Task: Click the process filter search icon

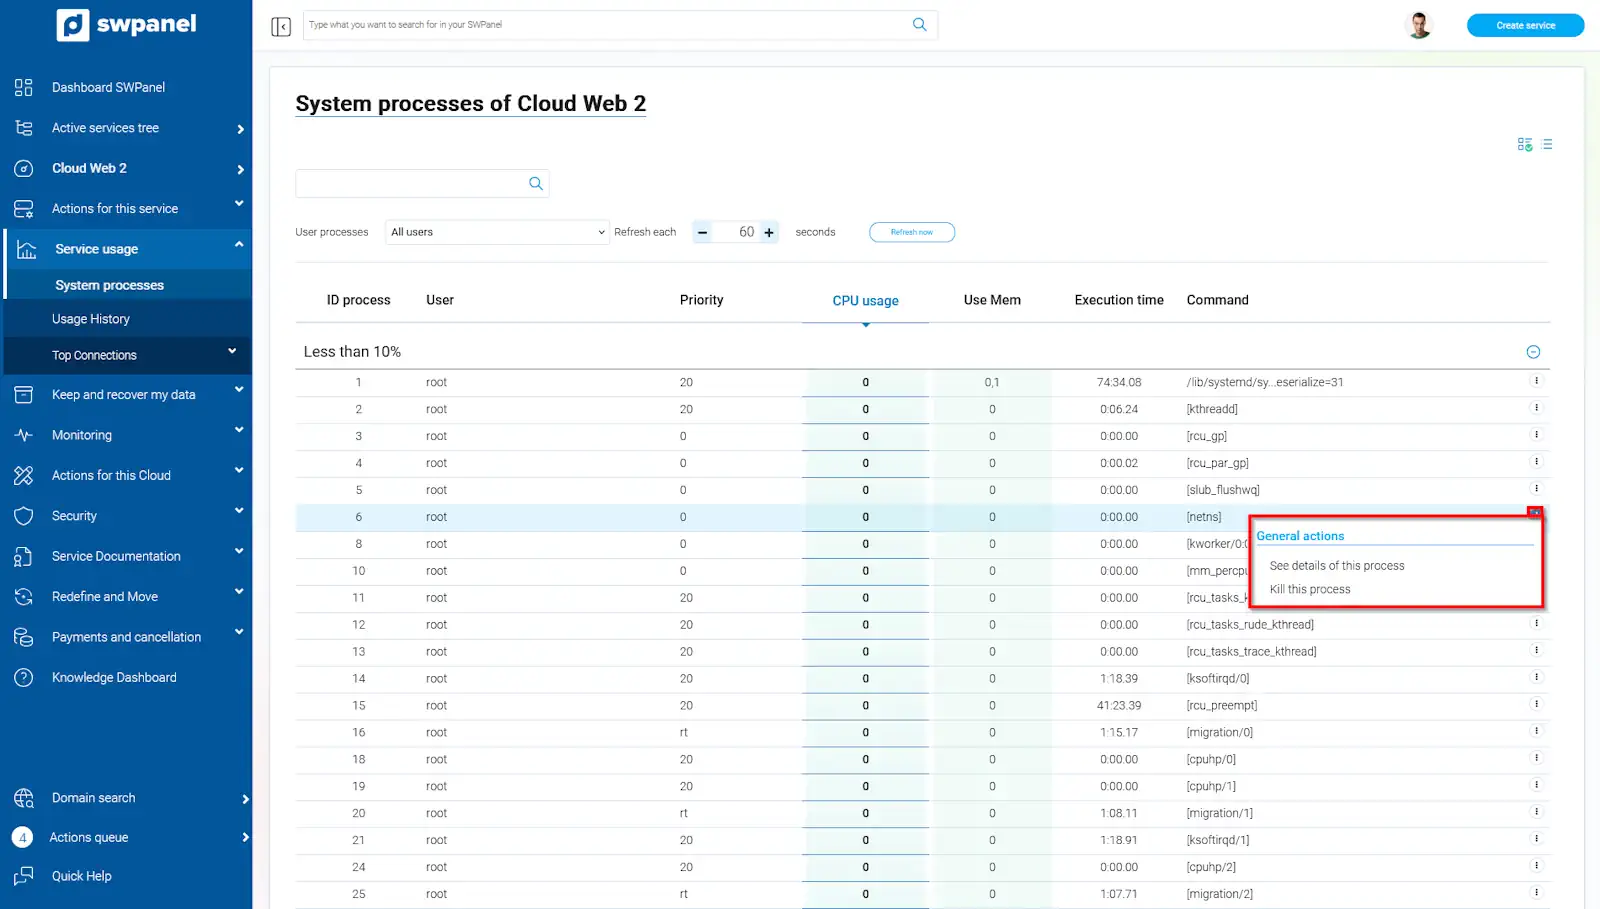Action: (536, 183)
